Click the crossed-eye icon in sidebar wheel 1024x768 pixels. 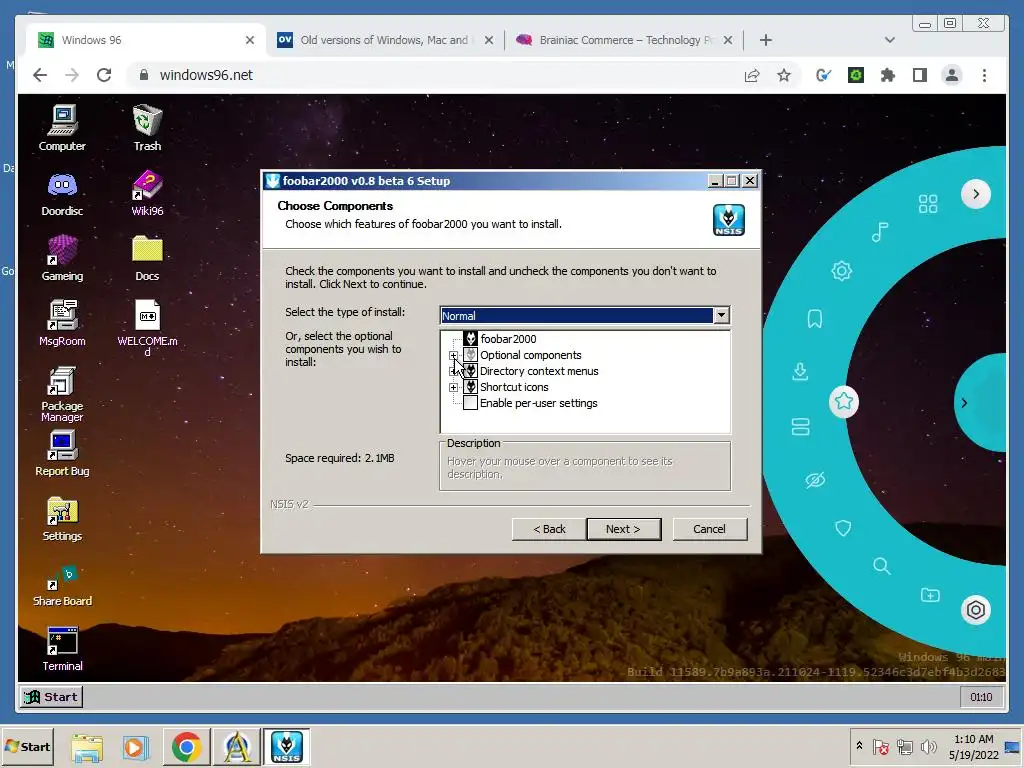[x=814, y=481]
